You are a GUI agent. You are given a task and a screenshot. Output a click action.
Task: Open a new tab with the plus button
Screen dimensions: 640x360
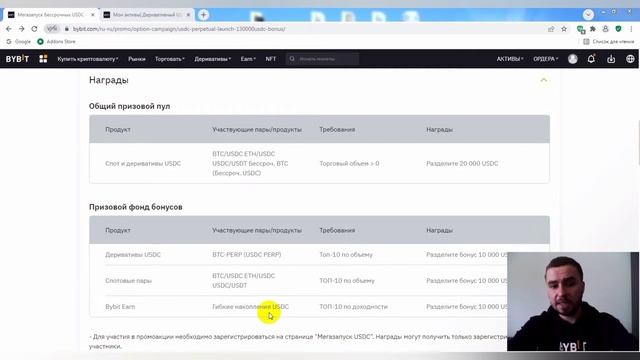[203, 15]
